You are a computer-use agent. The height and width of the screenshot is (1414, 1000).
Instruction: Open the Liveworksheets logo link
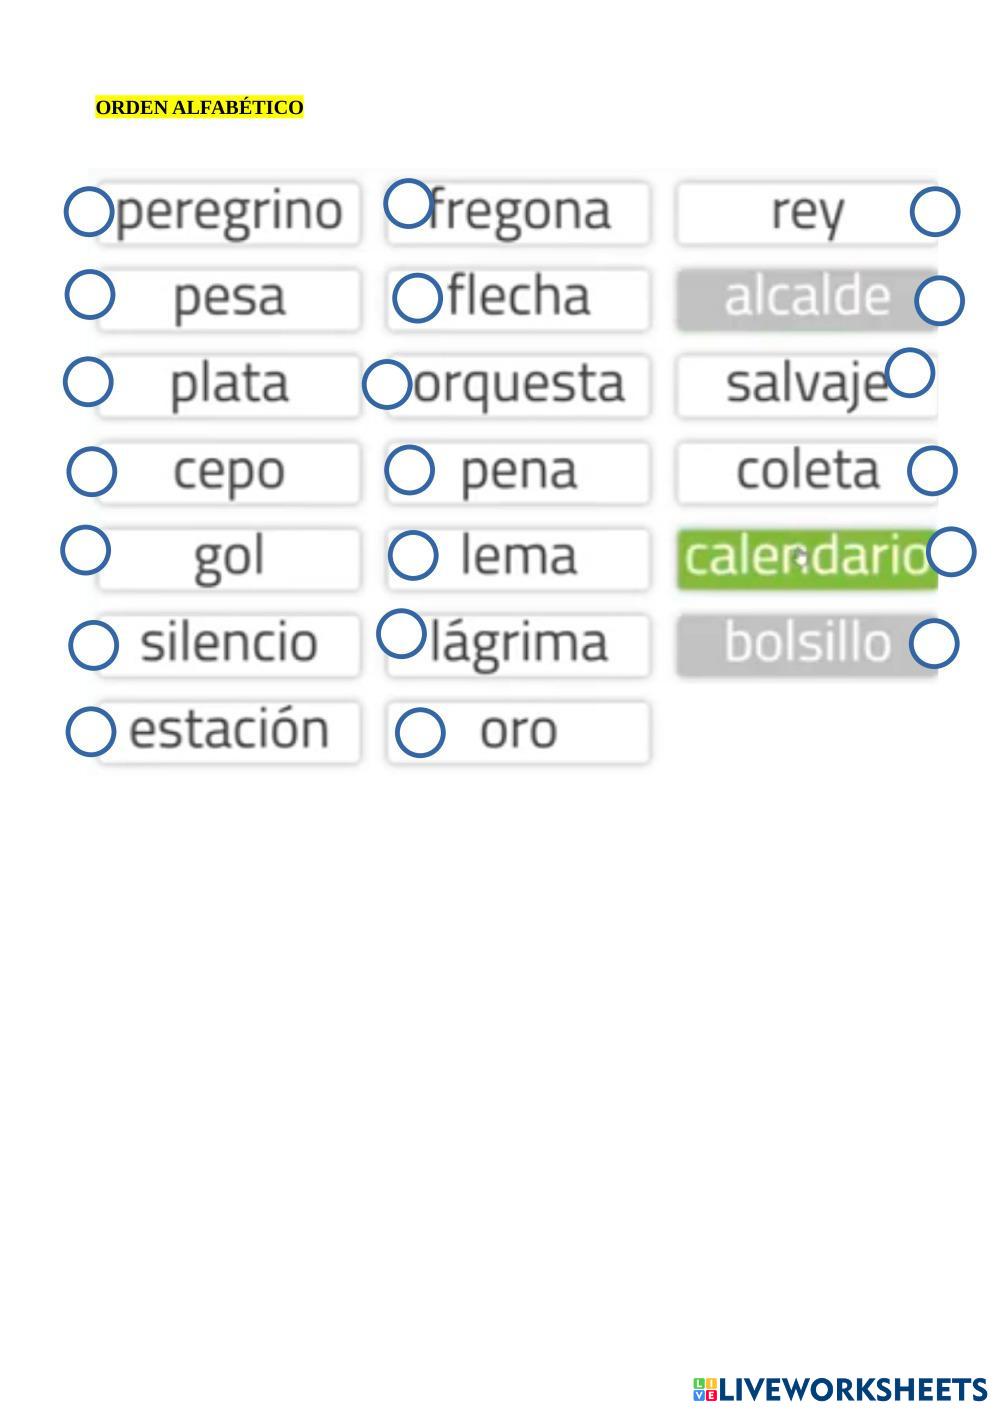pos(840,1389)
